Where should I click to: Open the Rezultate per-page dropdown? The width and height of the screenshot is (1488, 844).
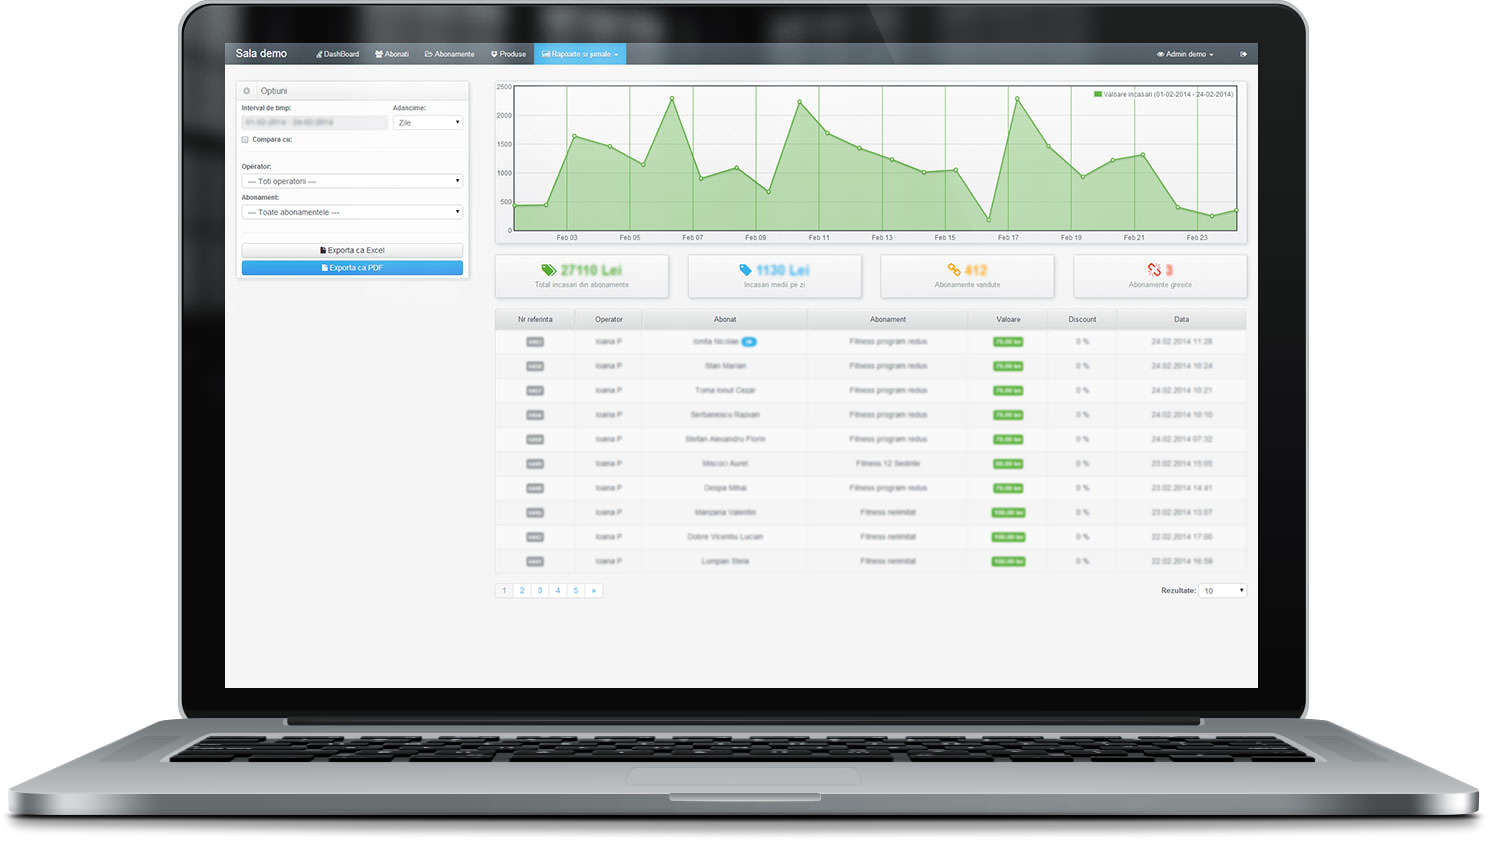(1222, 591)
